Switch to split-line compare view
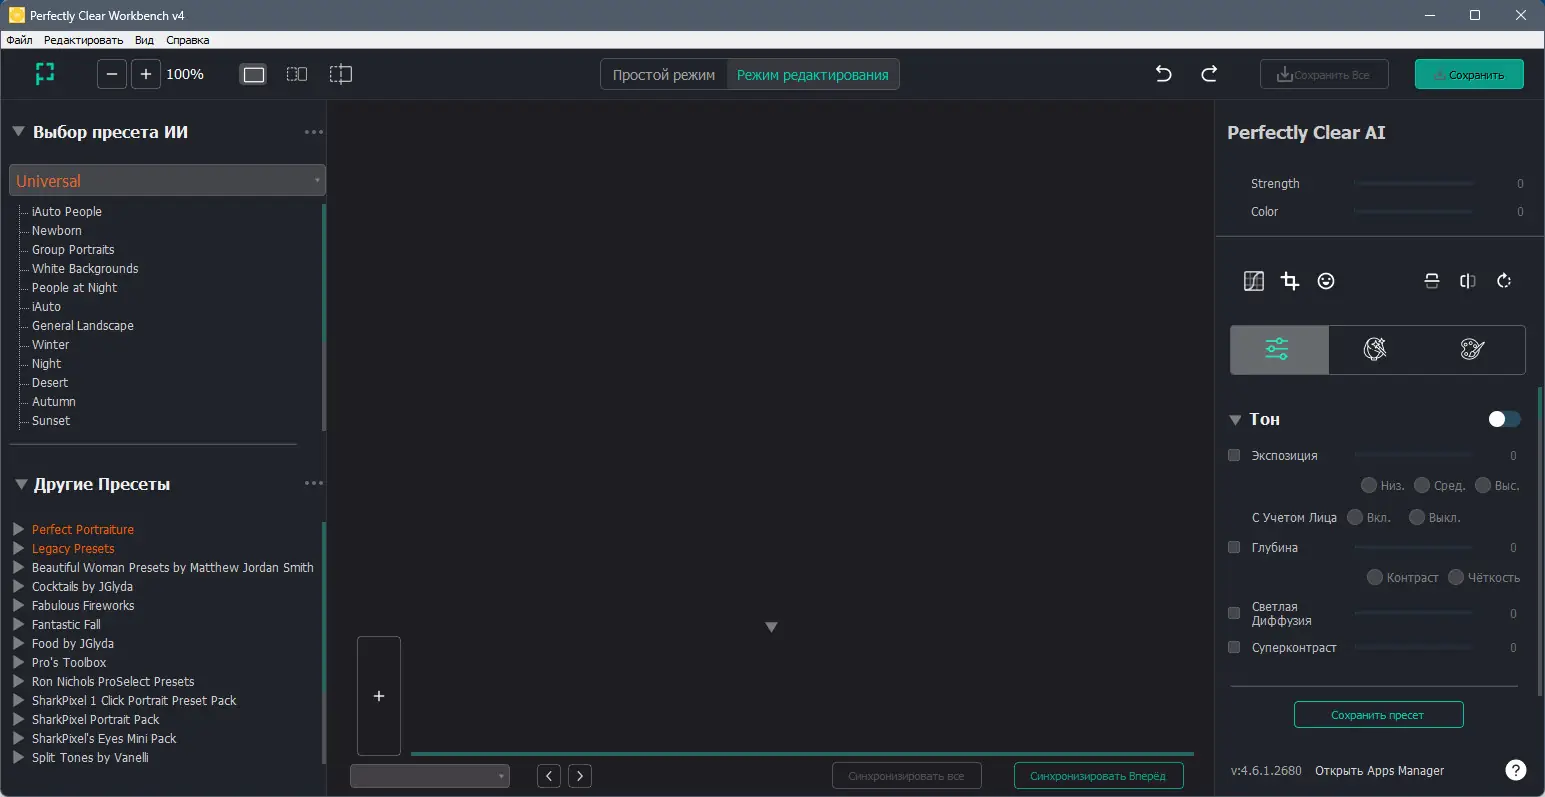The width and height of the screenshot is (1545, 797). pyautogui.click(x=341, y=74)
